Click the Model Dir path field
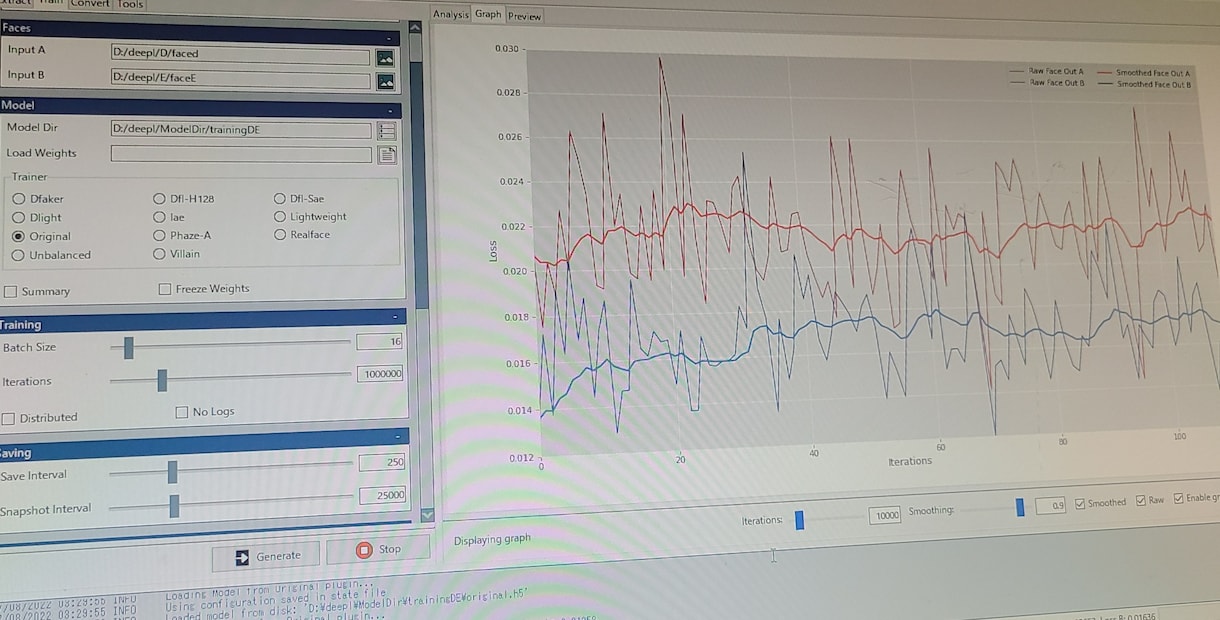The width and height of the screenshot is (1220, 620). 241,130
